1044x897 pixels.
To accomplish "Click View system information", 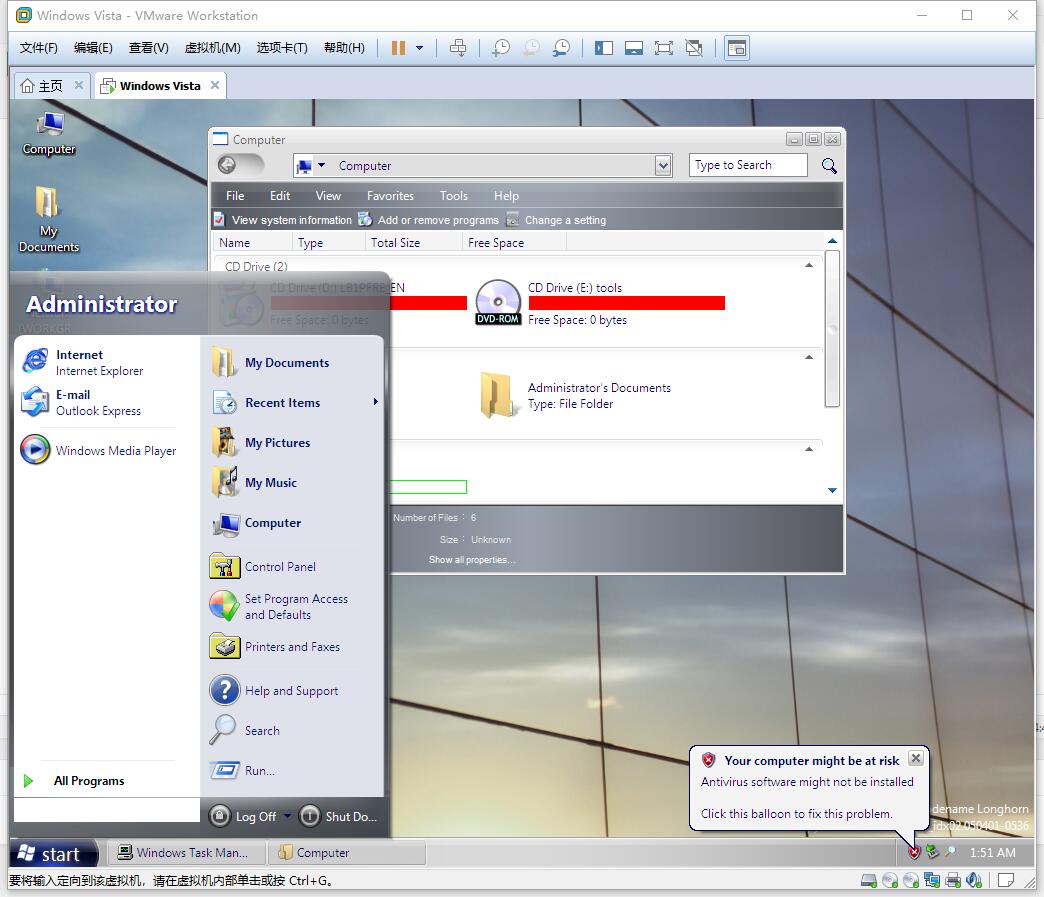I will (x=282, y=220).
